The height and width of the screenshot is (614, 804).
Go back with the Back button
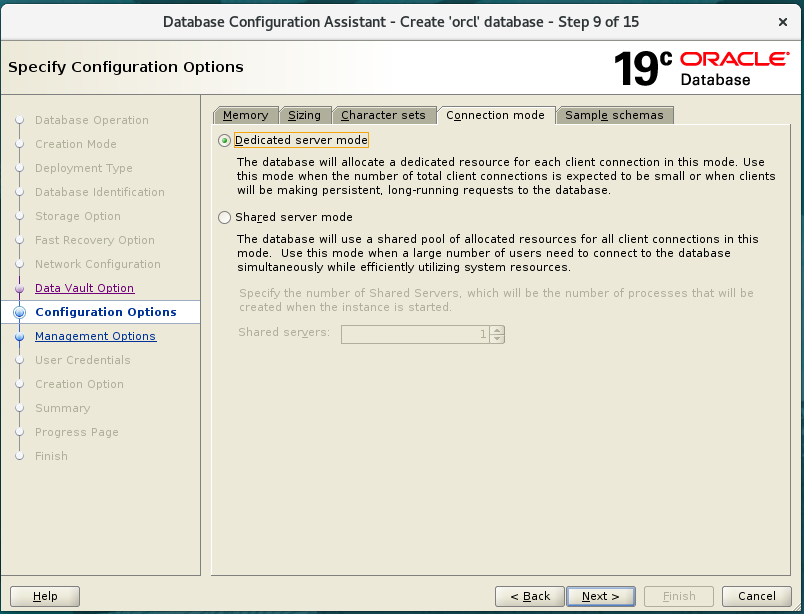tap(530, 596)
